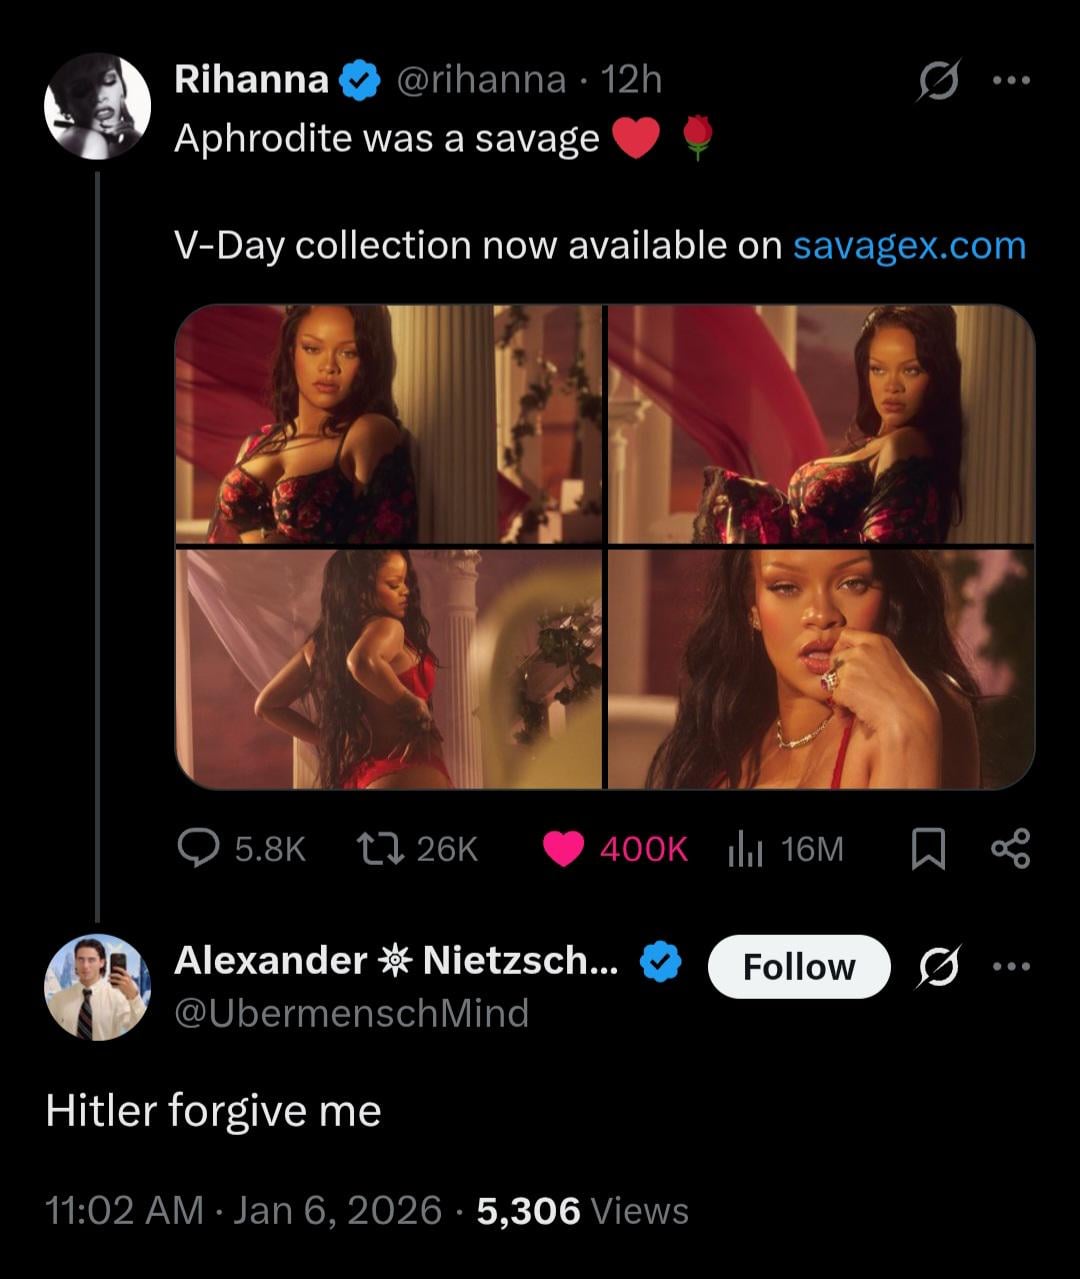Follow the Alexander Nietzsch account

(798, 967)
